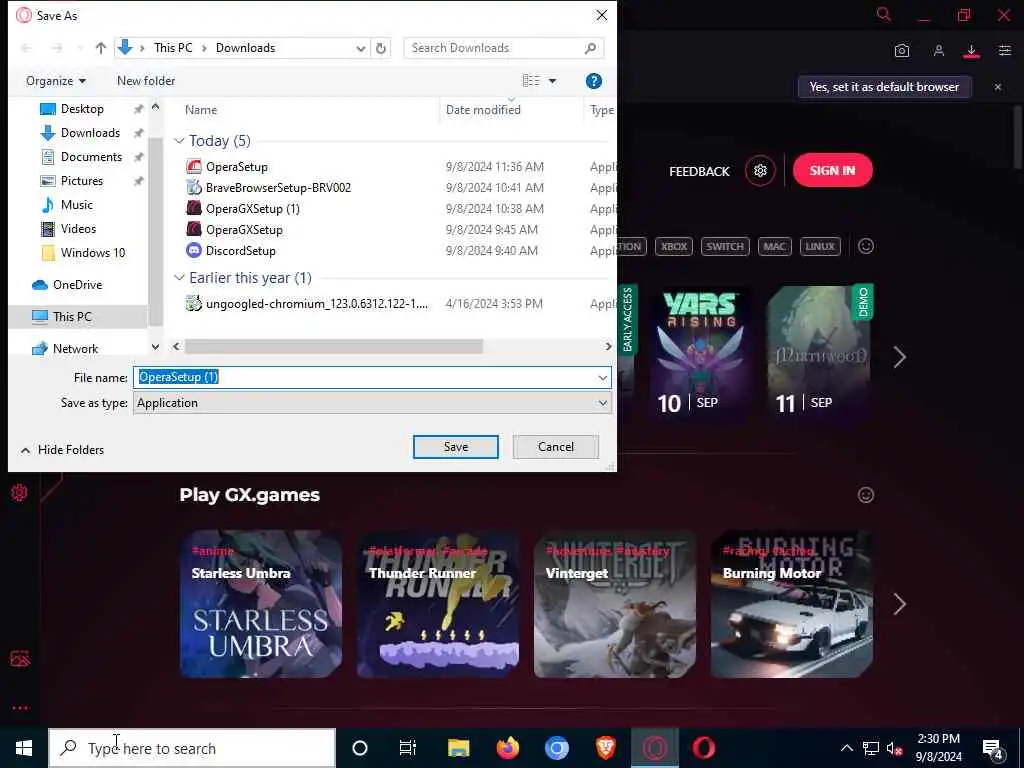Open the sidebar settings gear icon
1024x768 pixels.
pos(19,492)
